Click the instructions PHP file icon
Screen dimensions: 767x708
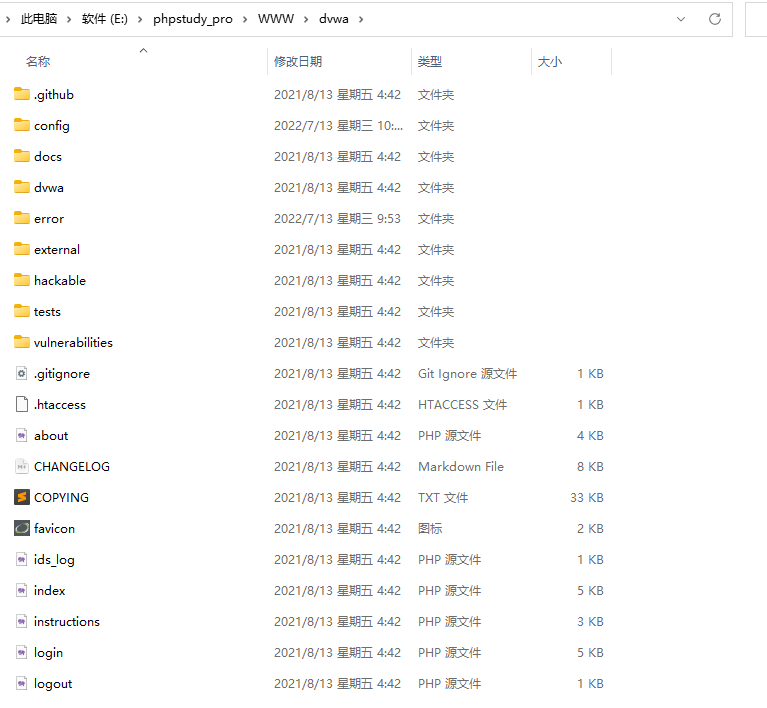click(22, 621)
